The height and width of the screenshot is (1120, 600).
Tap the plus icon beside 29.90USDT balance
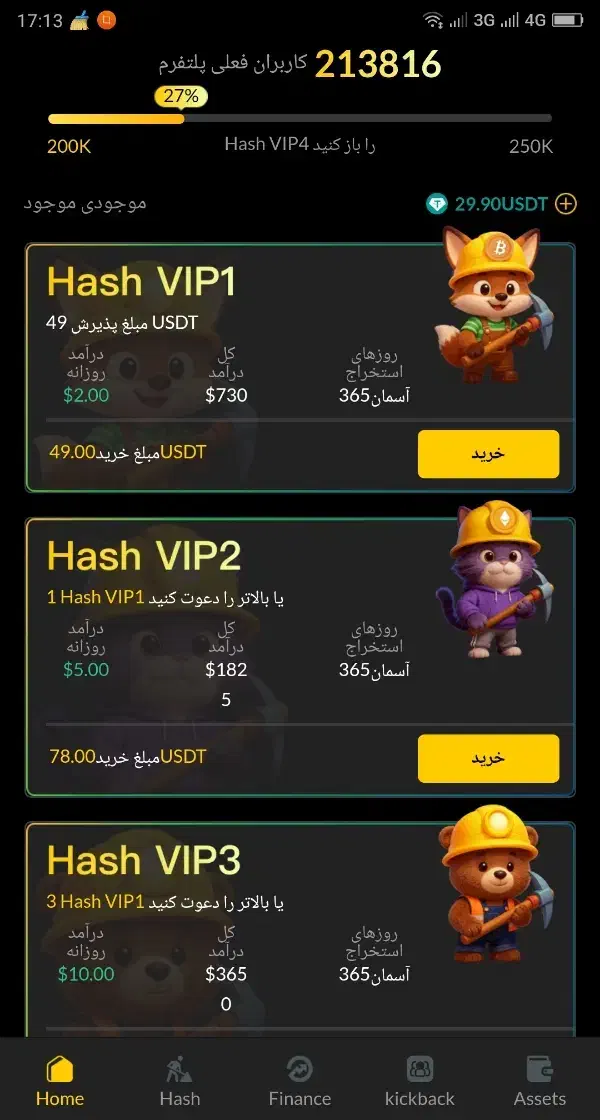(566, 204)
